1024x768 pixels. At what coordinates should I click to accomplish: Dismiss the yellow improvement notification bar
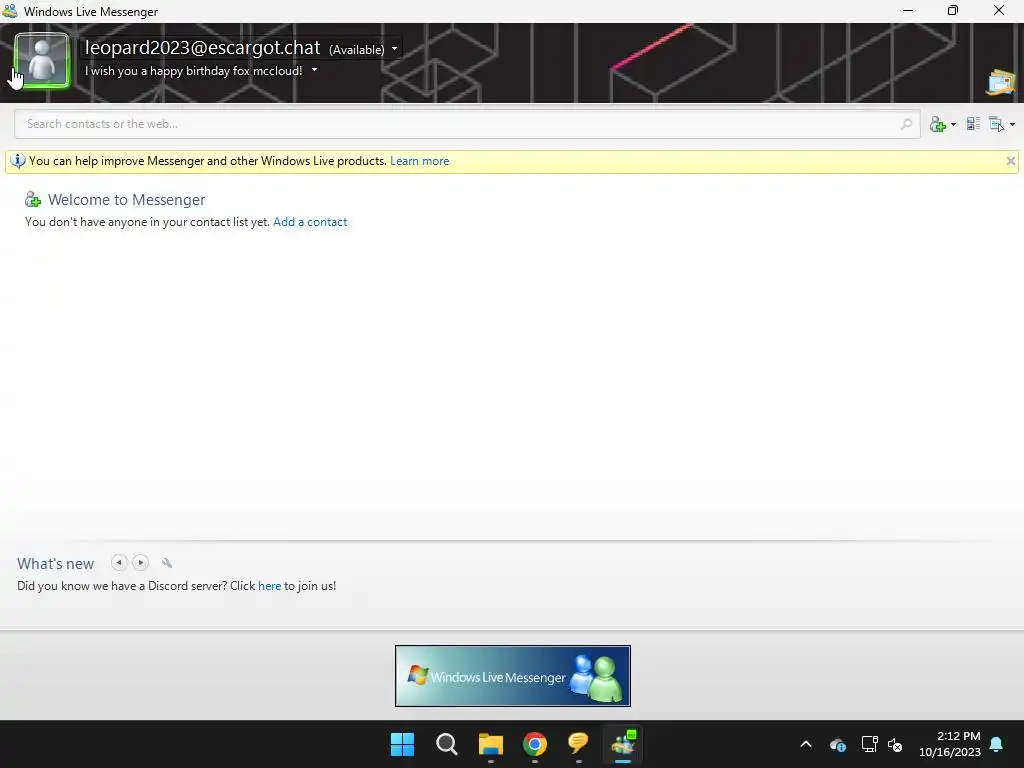coord(1010,161)
